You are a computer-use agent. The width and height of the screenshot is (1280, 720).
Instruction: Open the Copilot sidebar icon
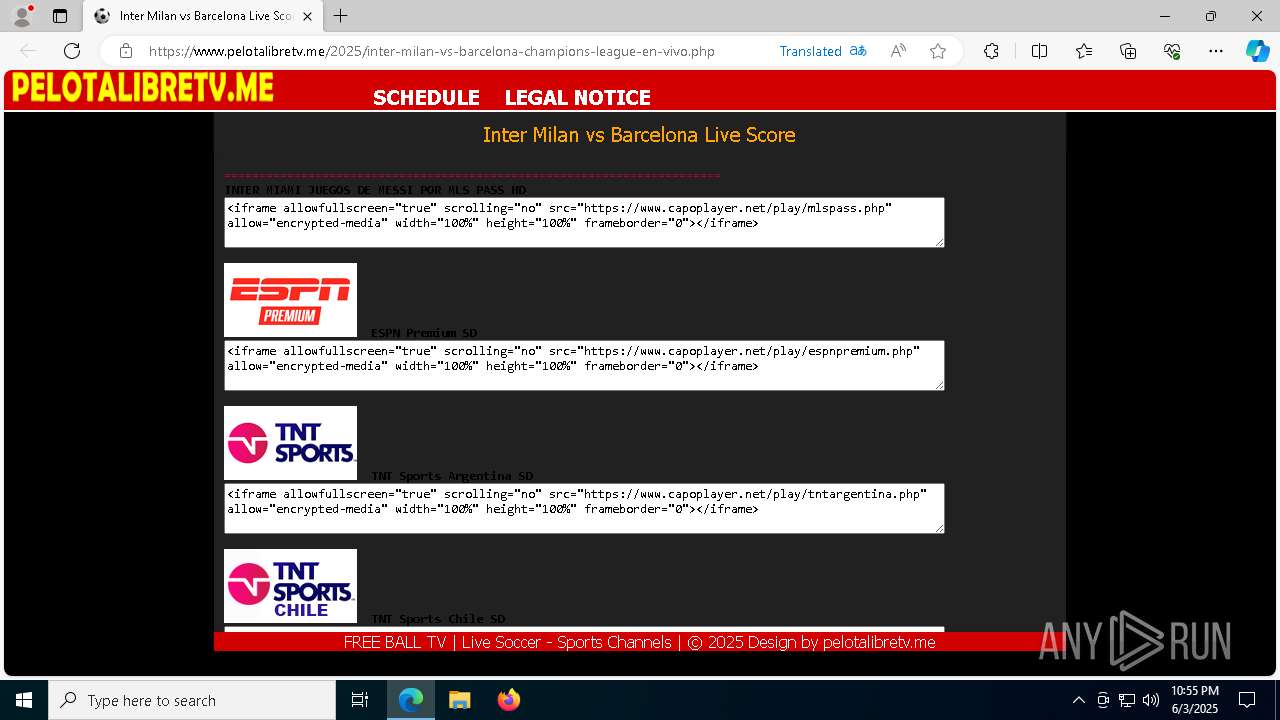point(1257,51)
